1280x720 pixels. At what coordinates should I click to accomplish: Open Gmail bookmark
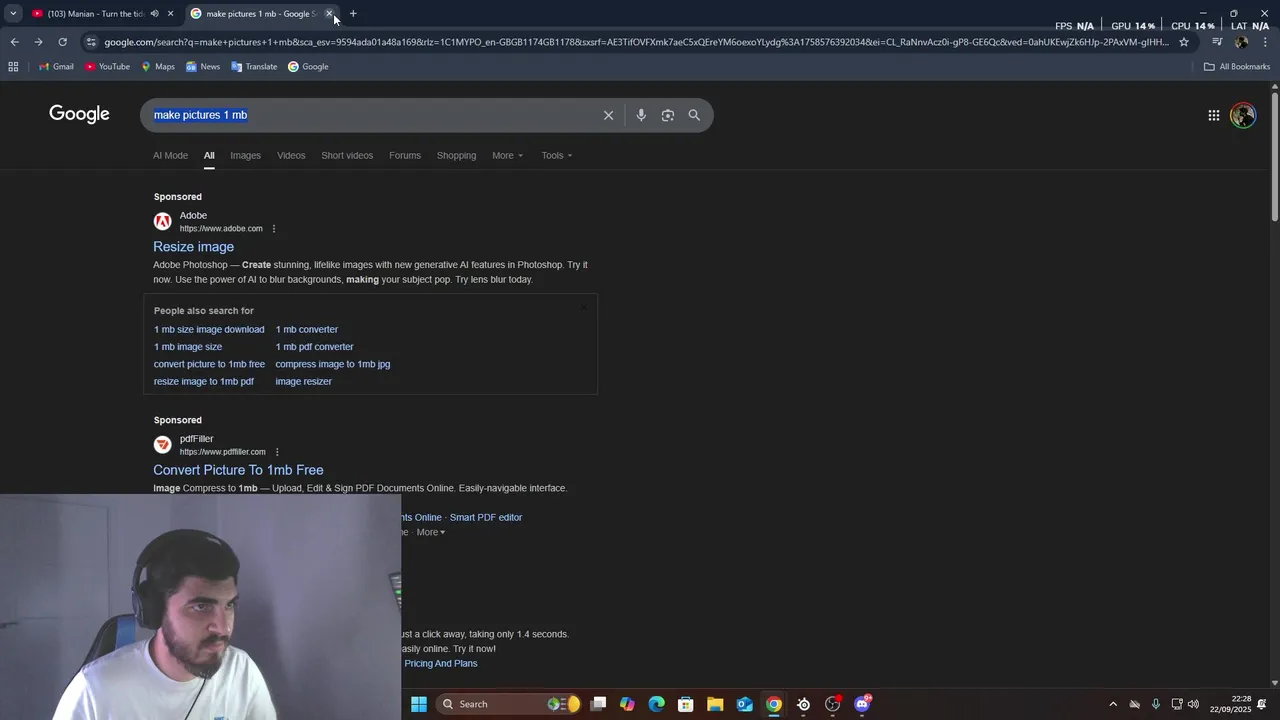[x=56, y=67]
